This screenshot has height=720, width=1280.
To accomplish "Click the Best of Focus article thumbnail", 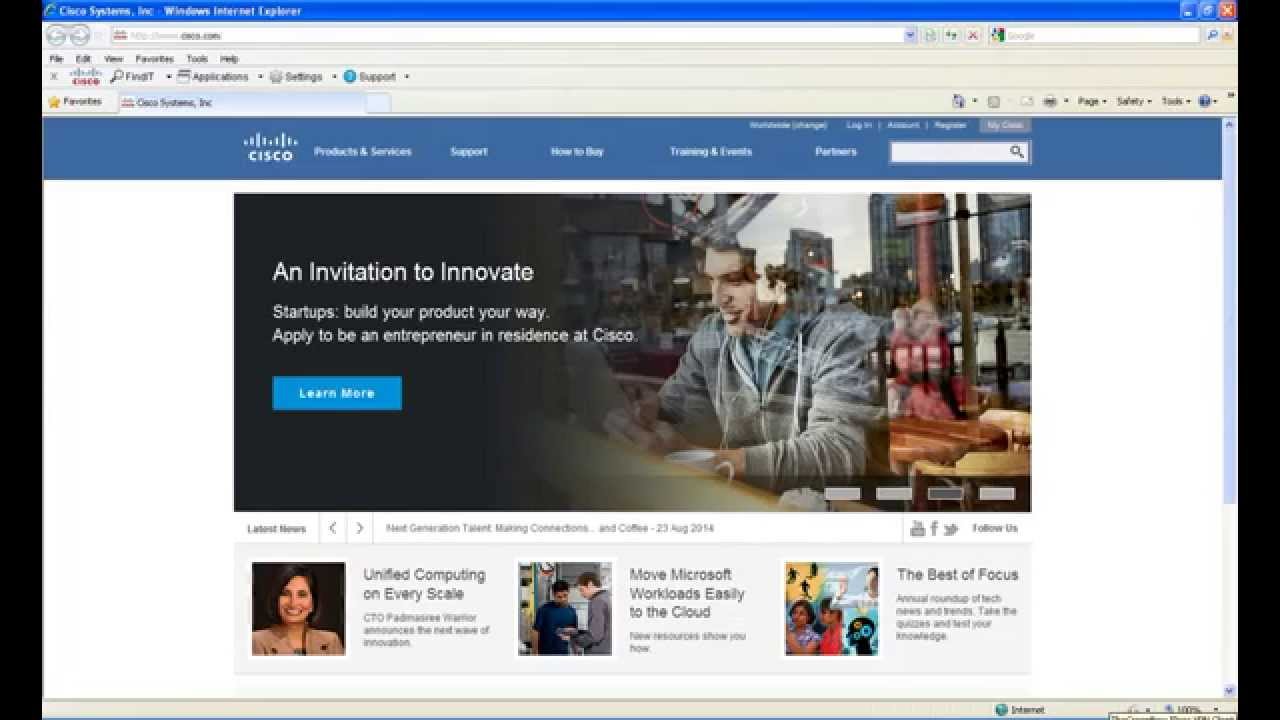I will (x=832, y=608).
